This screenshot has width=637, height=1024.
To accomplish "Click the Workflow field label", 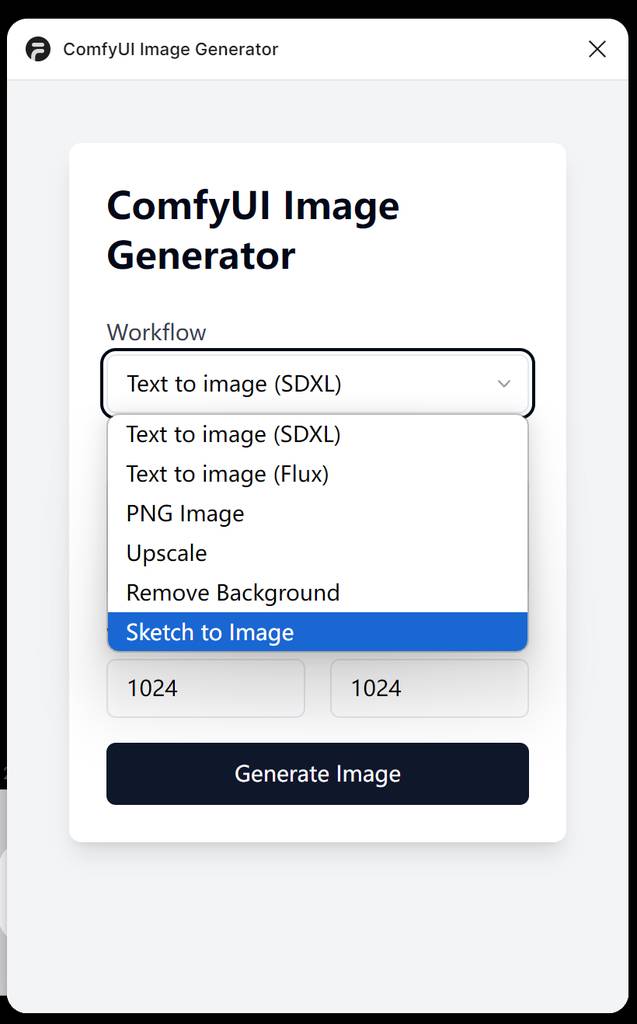I will [x=156, y=332].
